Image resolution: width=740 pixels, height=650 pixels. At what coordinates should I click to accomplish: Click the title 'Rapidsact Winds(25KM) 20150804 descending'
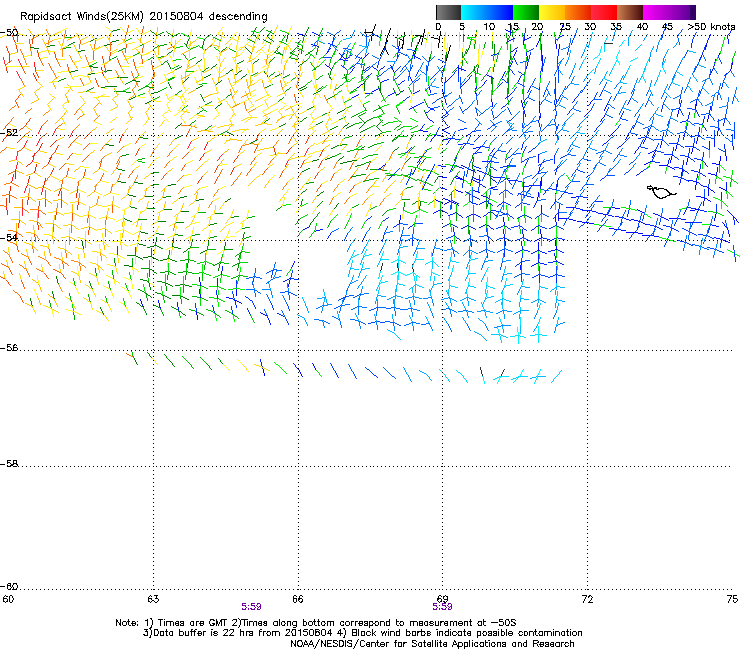click(143, 17)
